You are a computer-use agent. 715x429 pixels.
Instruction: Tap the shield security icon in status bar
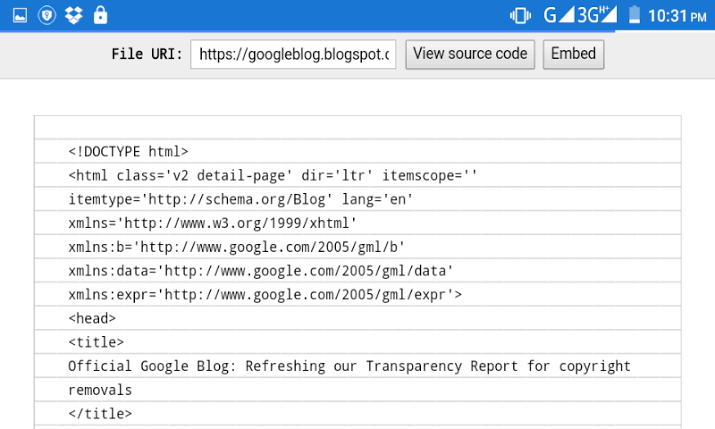(x=47, y=16)
